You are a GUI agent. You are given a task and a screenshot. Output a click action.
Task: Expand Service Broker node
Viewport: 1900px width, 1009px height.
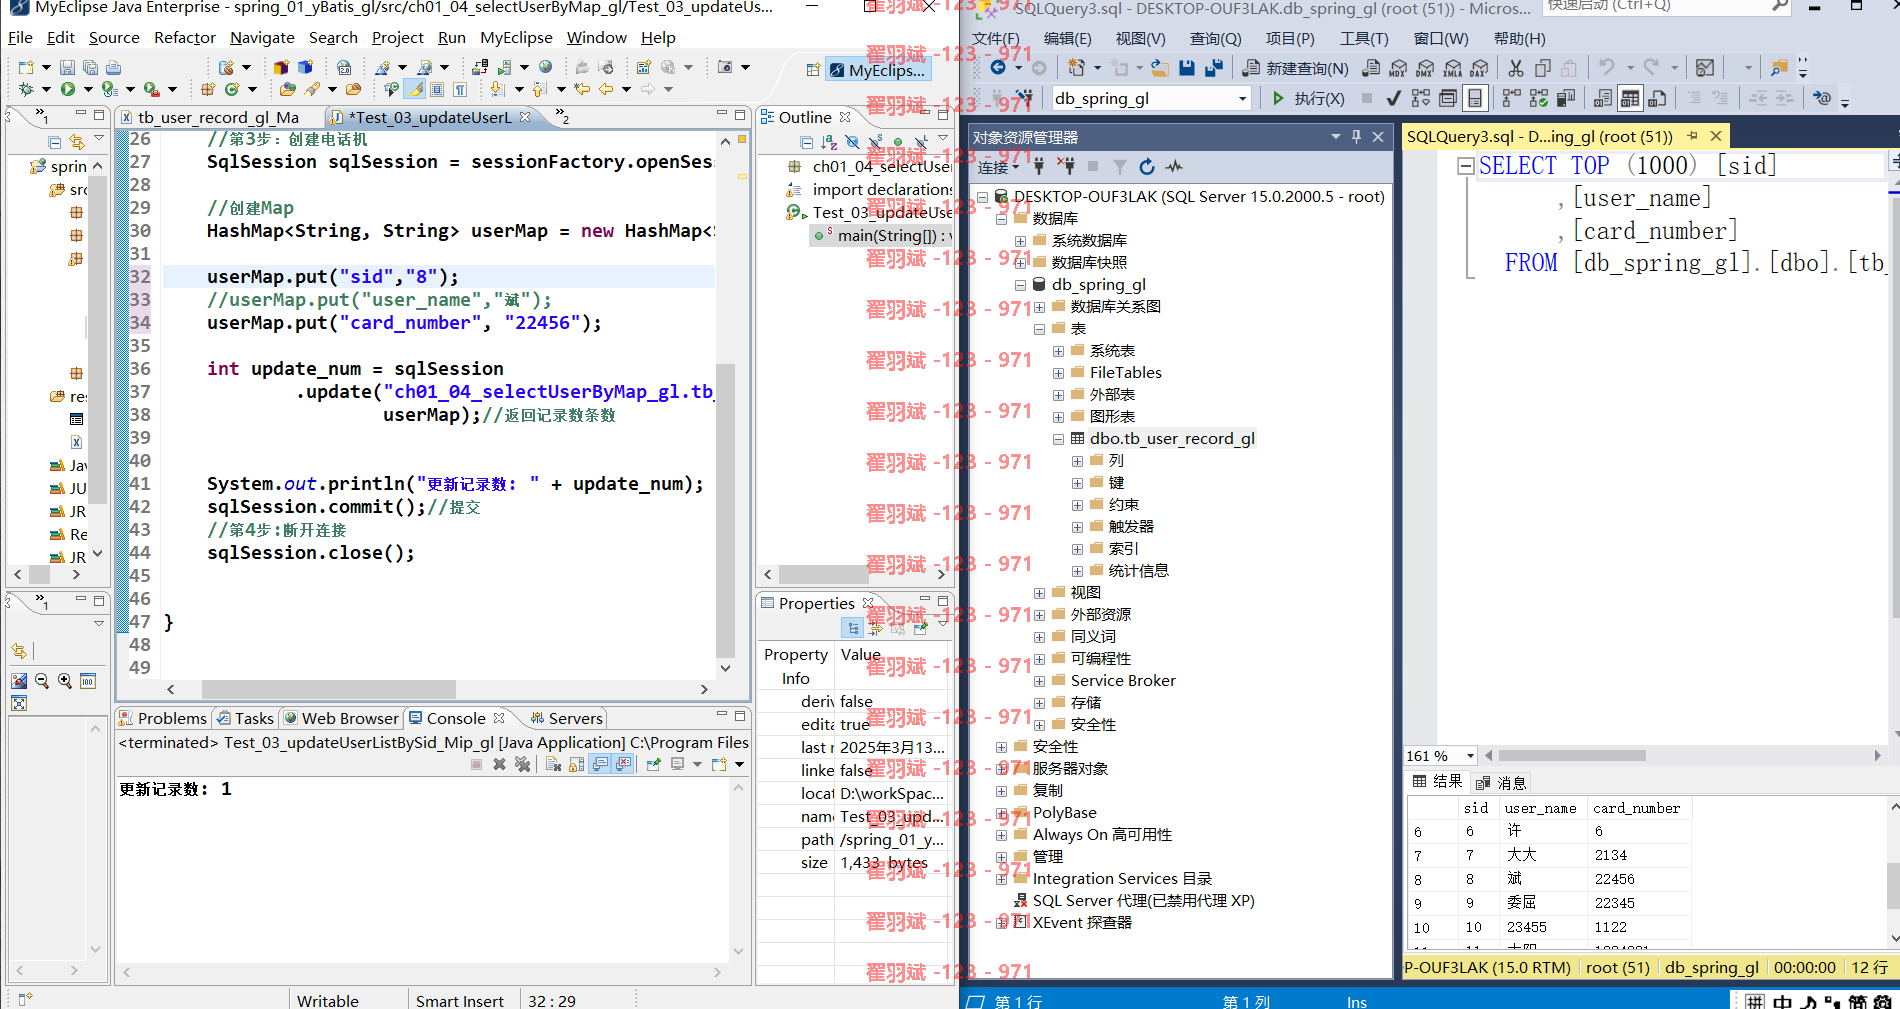[x=1039, y=681]
